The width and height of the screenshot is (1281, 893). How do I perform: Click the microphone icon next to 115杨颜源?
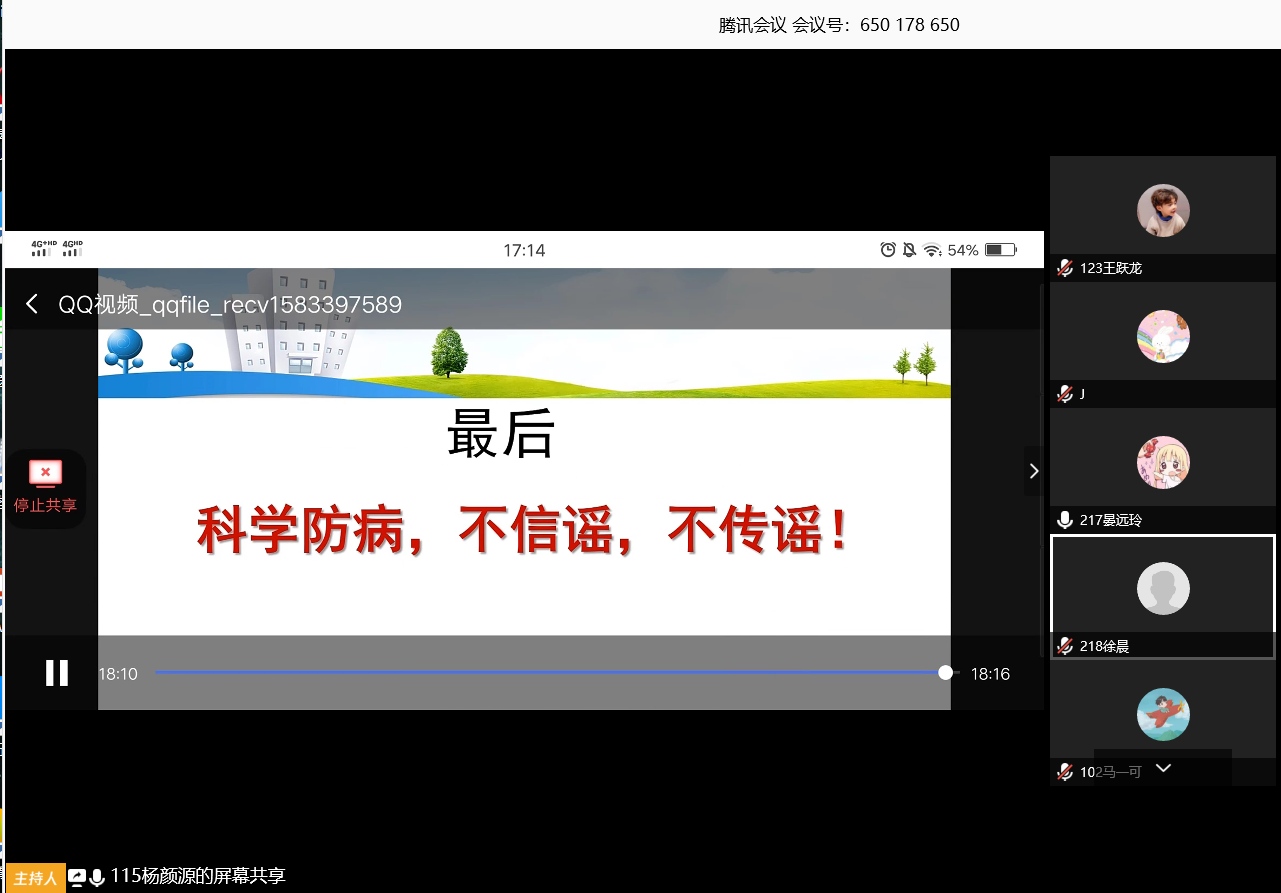tap(97, 877)
